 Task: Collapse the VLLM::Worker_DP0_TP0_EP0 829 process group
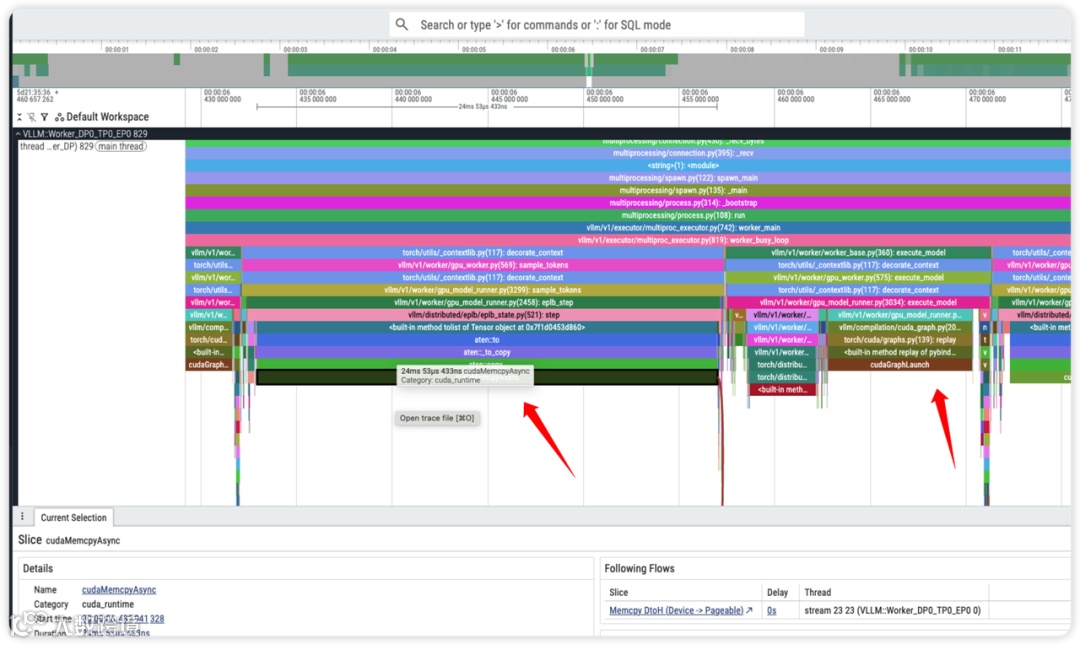19,134
